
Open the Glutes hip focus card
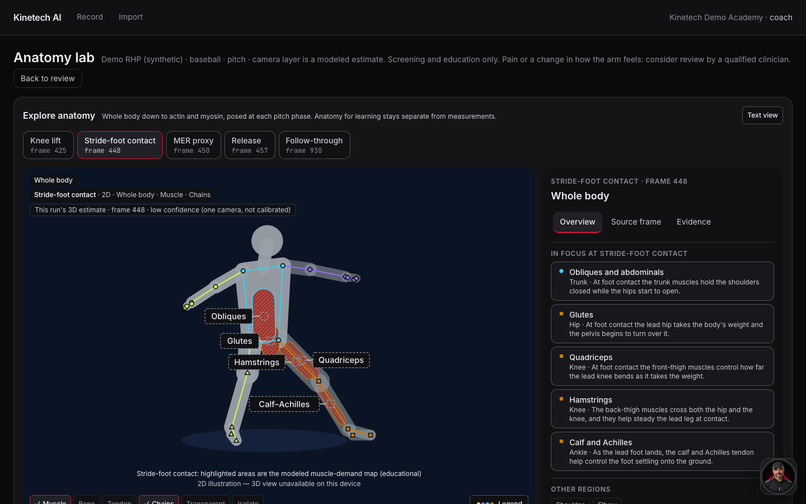tap(662, 324)
